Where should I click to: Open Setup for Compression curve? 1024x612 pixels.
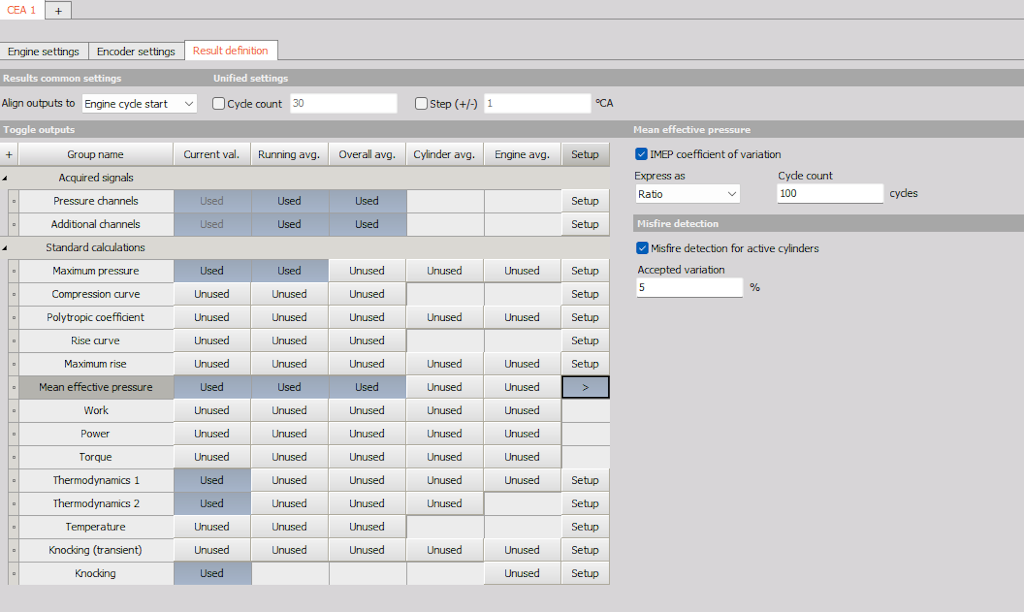585,294
